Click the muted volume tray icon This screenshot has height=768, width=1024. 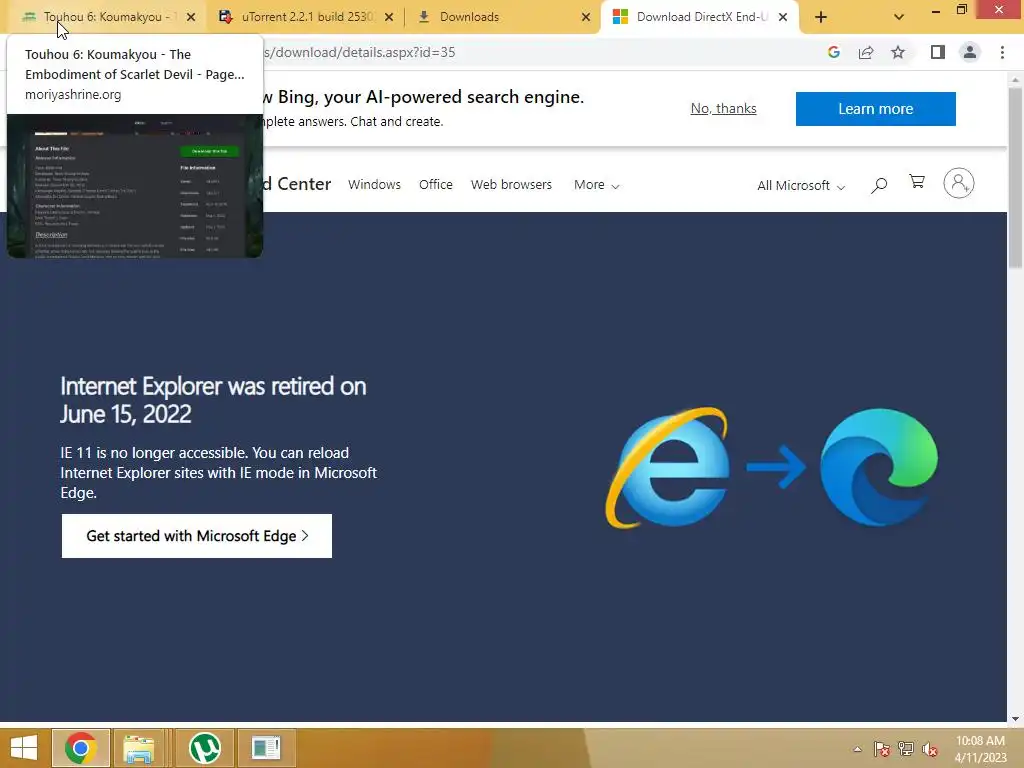pyautogui.click(x=930, y=749)
